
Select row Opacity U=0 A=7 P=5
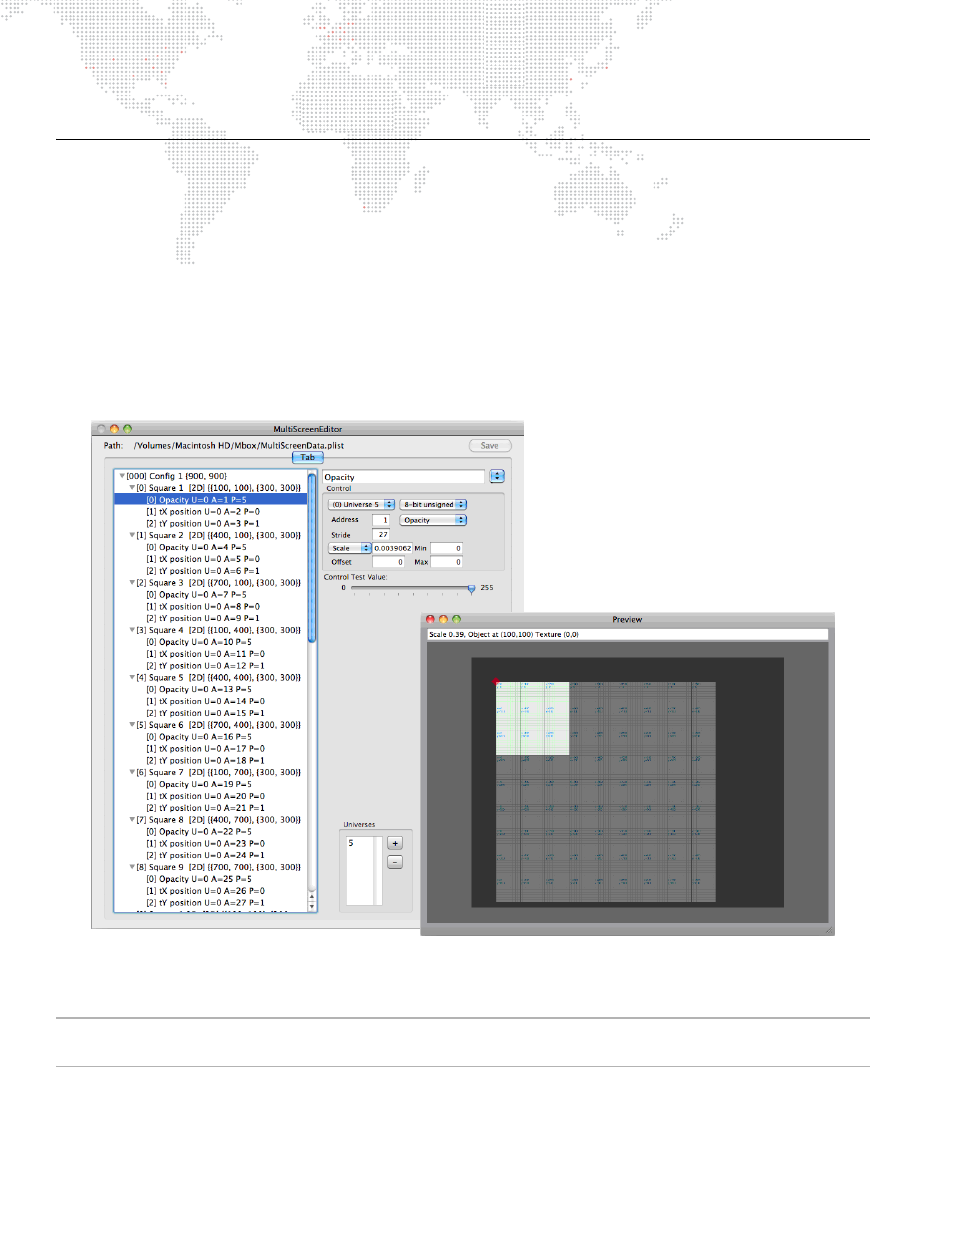(211, 595)
